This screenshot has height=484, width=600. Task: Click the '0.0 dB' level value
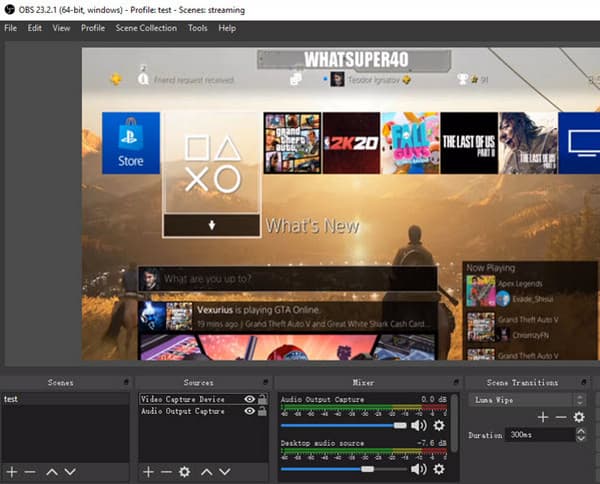coord(434,399)
